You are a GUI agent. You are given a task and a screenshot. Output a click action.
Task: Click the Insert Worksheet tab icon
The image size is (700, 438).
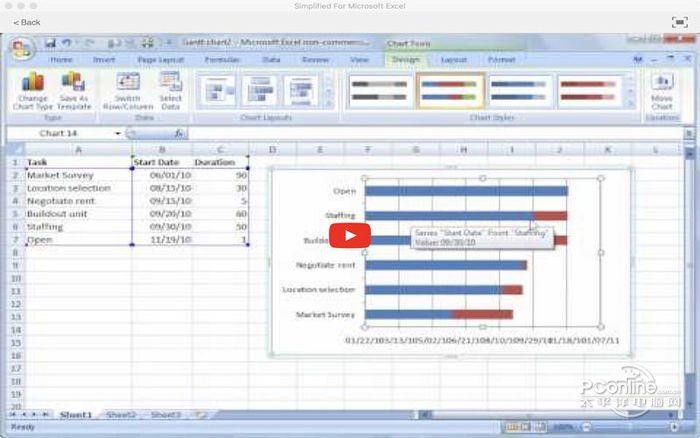pos(201,415)
